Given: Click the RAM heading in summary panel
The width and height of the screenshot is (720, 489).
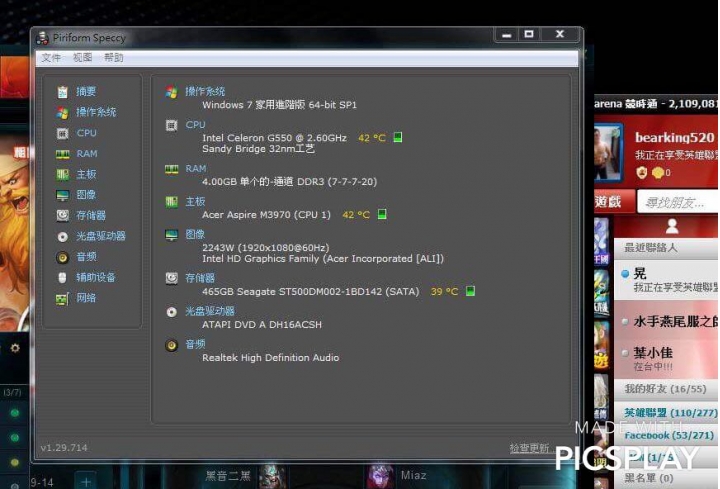Looking at the screenshot, I should (x=196, y=169).
